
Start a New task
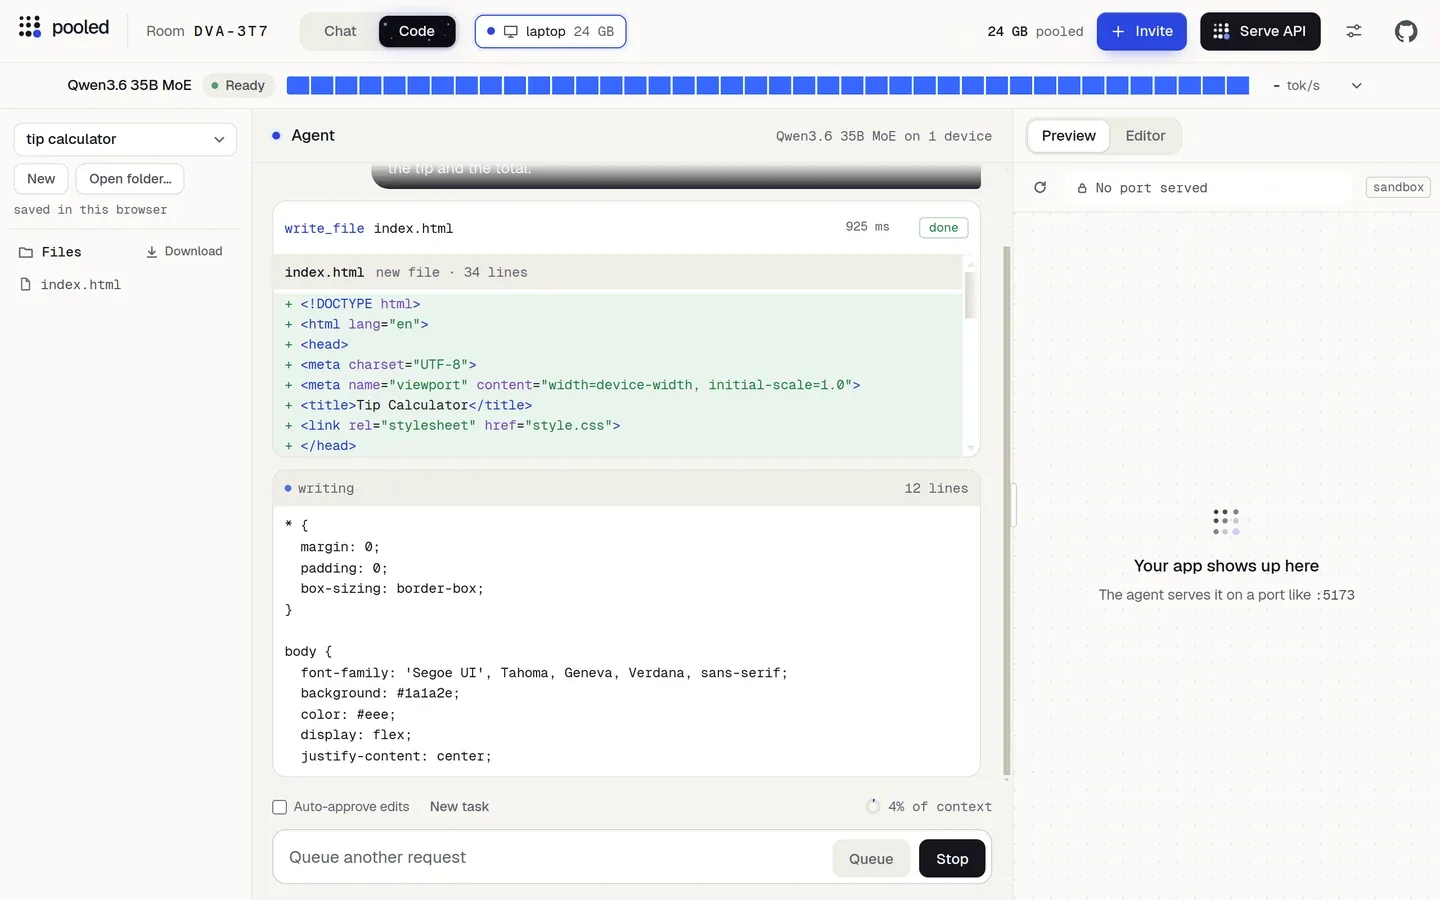pos(459,807)
